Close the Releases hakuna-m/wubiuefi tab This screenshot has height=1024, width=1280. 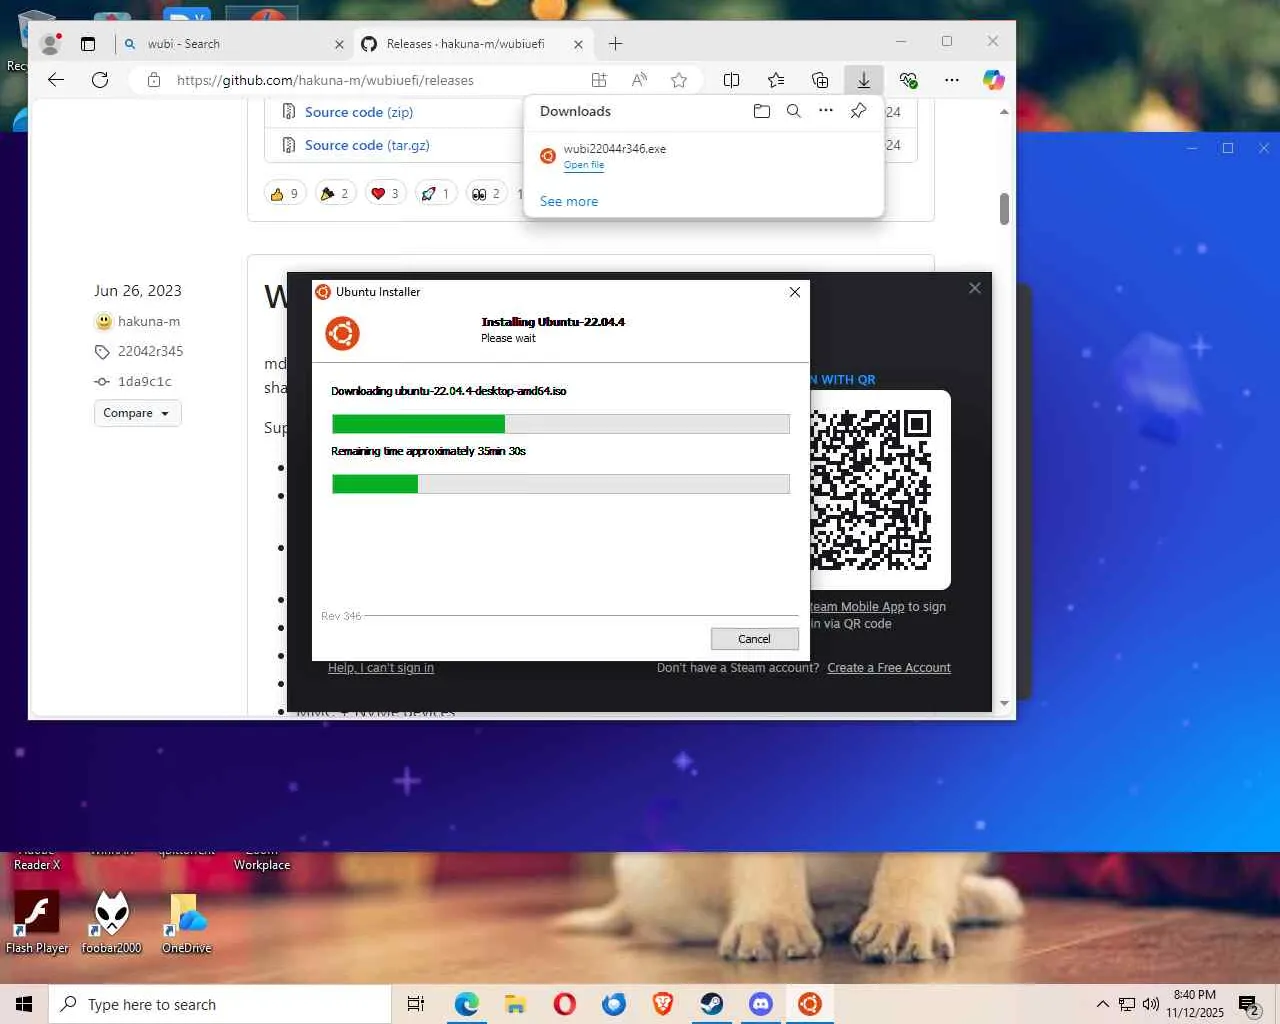578,44
